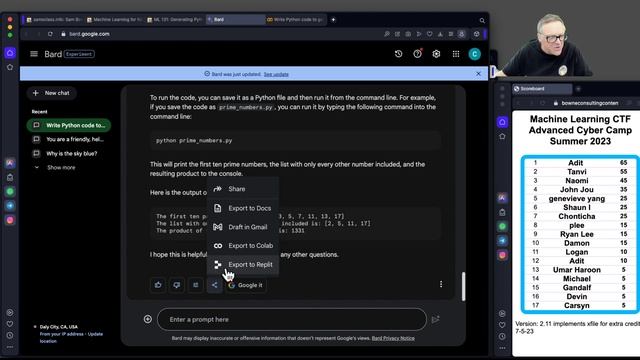Open the Telegram sidebar icon

pyautogui.click(x=10, y=206)
